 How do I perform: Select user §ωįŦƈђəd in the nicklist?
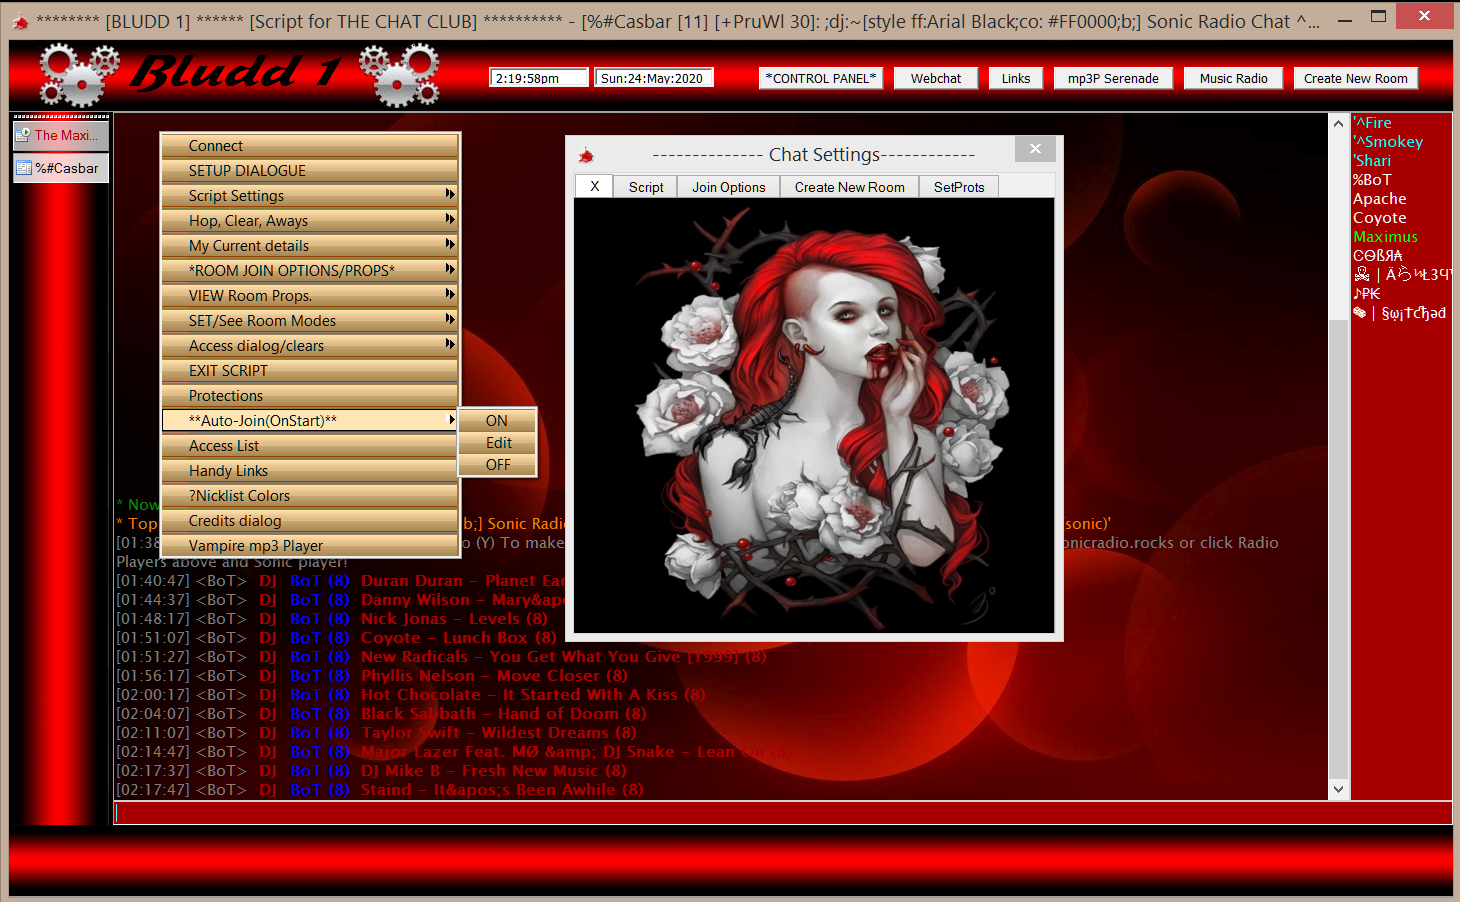[x=1400, y=313]
